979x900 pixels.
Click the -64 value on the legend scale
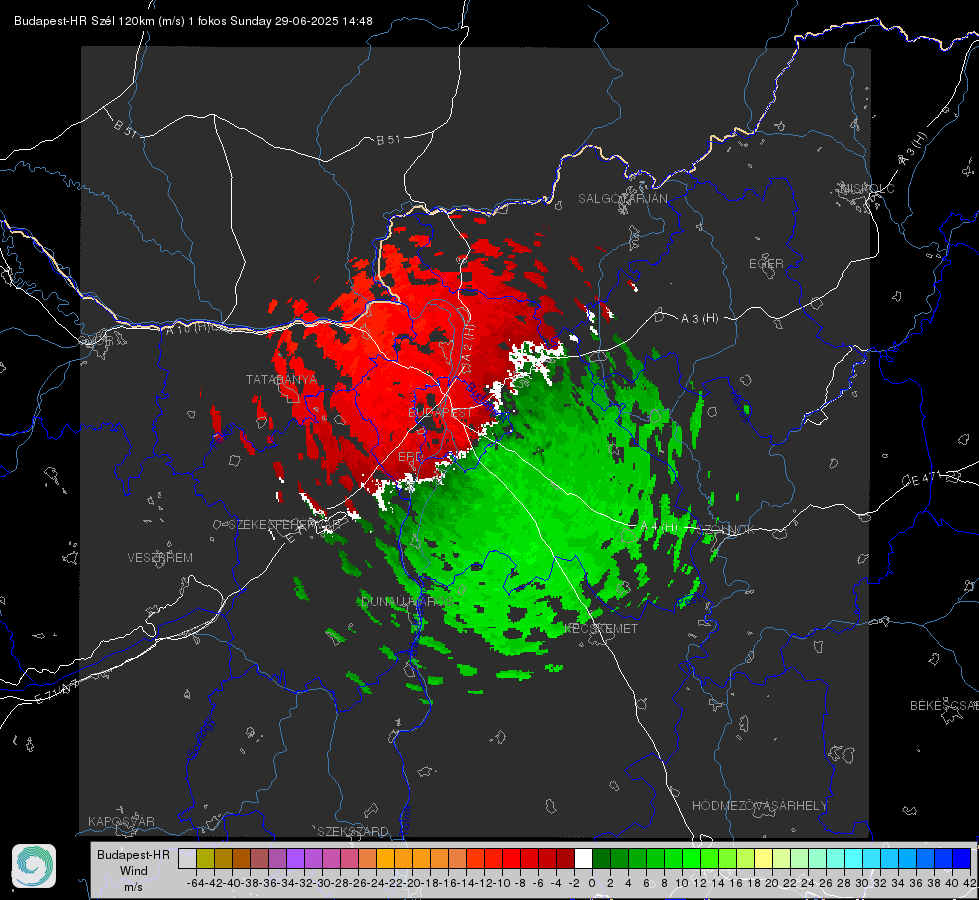pyautogui.click(x=195, y=883)
